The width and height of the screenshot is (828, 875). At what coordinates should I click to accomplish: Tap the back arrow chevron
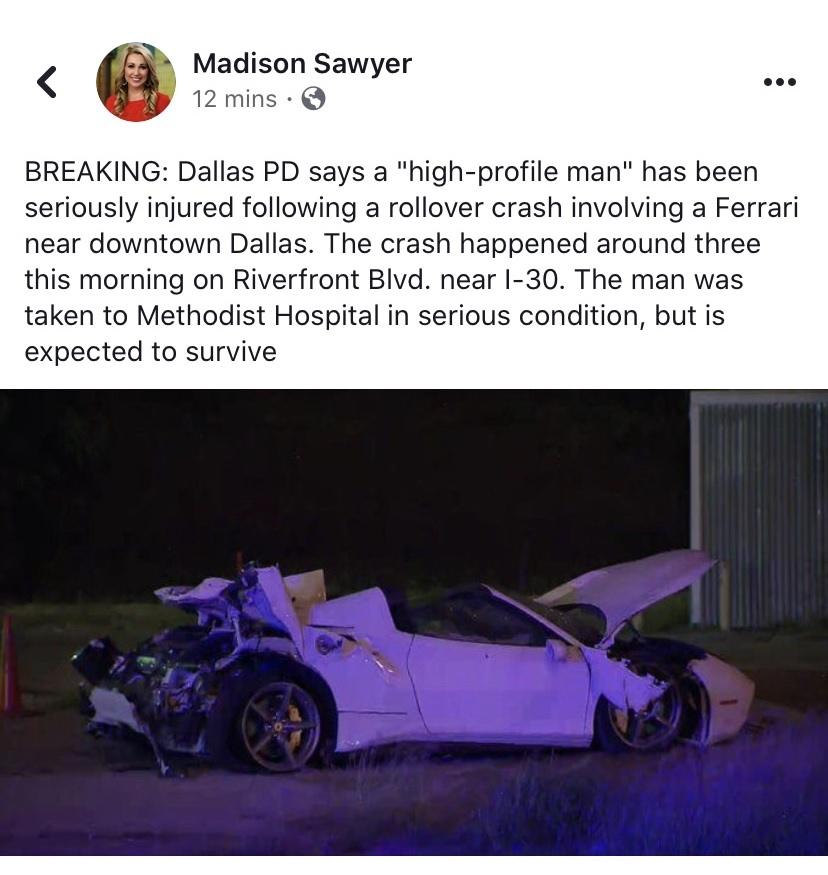(47, 82)
